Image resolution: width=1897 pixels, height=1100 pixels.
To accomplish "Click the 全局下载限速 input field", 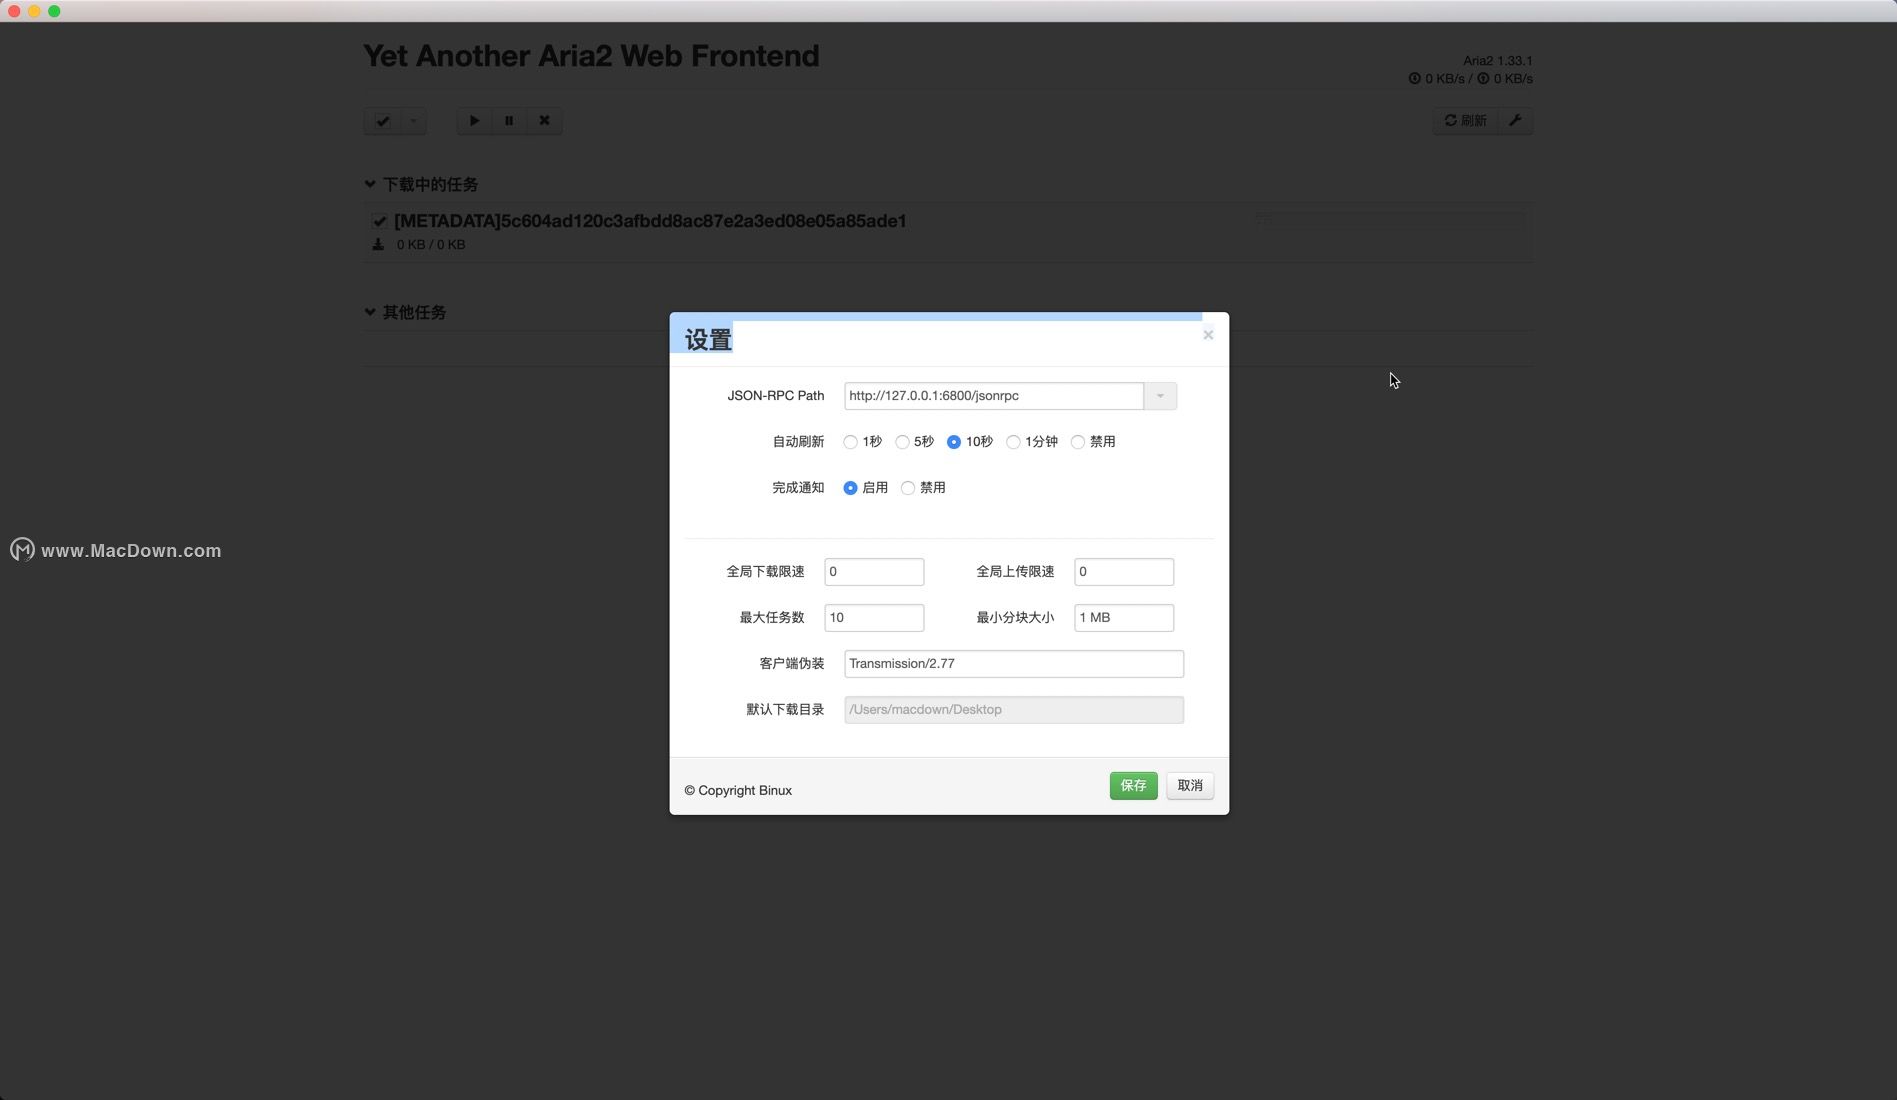I will click(874, 572).
